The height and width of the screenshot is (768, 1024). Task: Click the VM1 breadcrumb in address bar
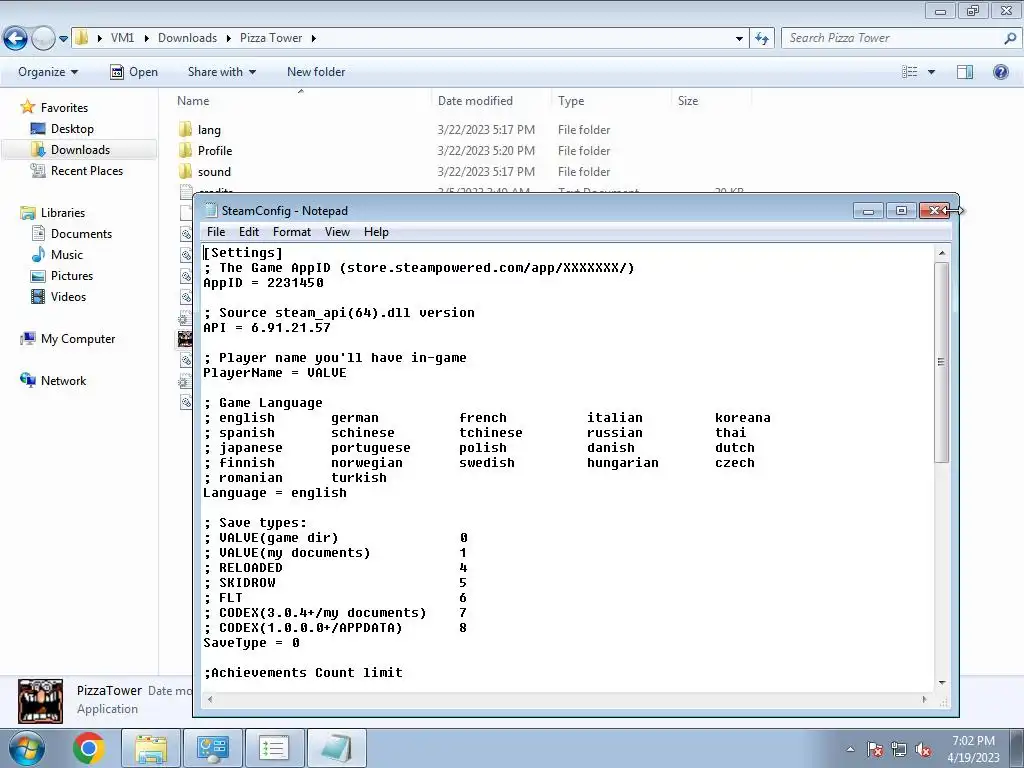122,38
